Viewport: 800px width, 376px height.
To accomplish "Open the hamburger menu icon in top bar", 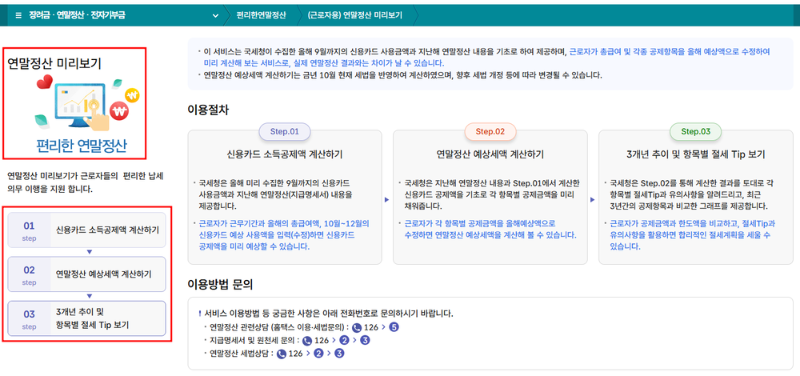I will click(19, 15).
